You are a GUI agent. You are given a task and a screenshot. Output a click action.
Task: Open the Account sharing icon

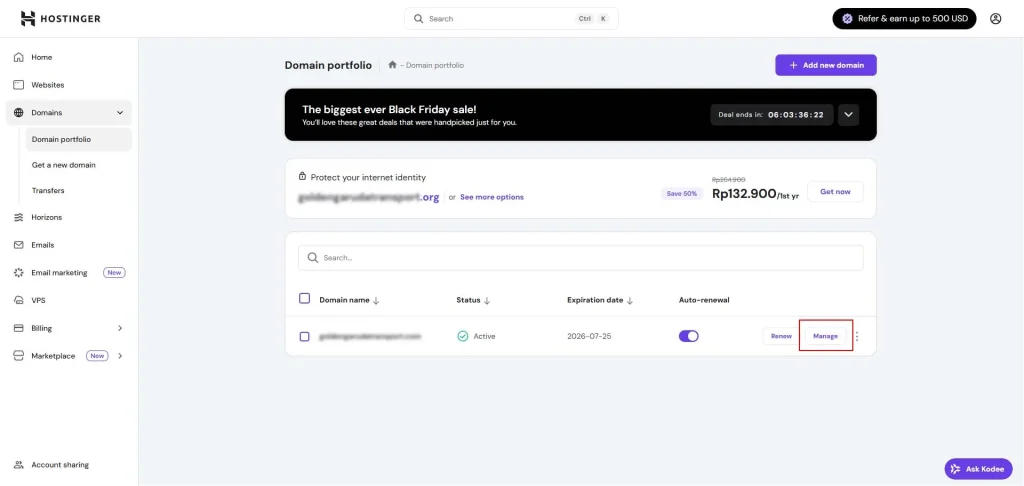18,465
